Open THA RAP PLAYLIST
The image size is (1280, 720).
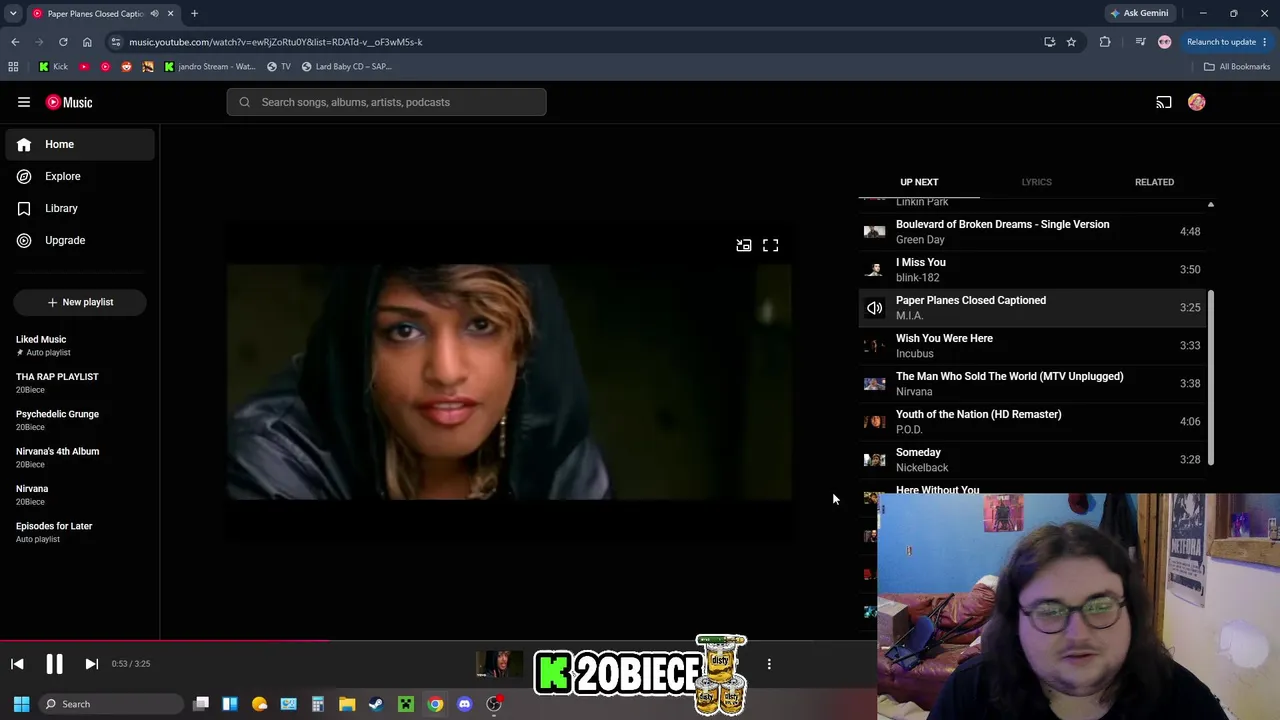pyautogui.click(x=80, y=382)
